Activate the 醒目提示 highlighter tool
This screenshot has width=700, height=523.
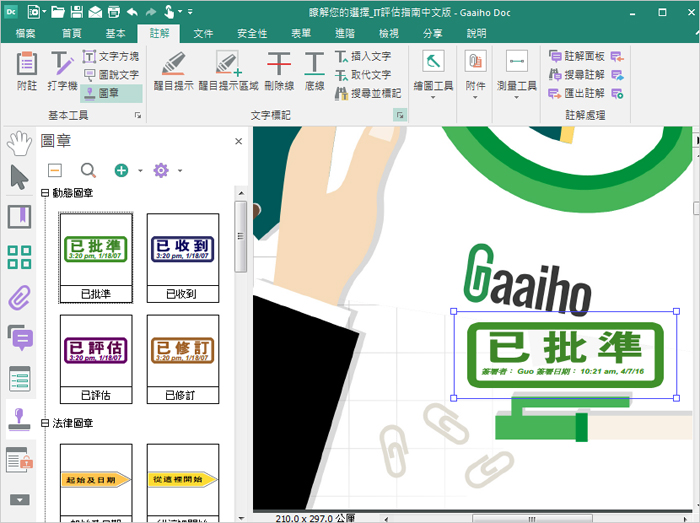point(173,71)
